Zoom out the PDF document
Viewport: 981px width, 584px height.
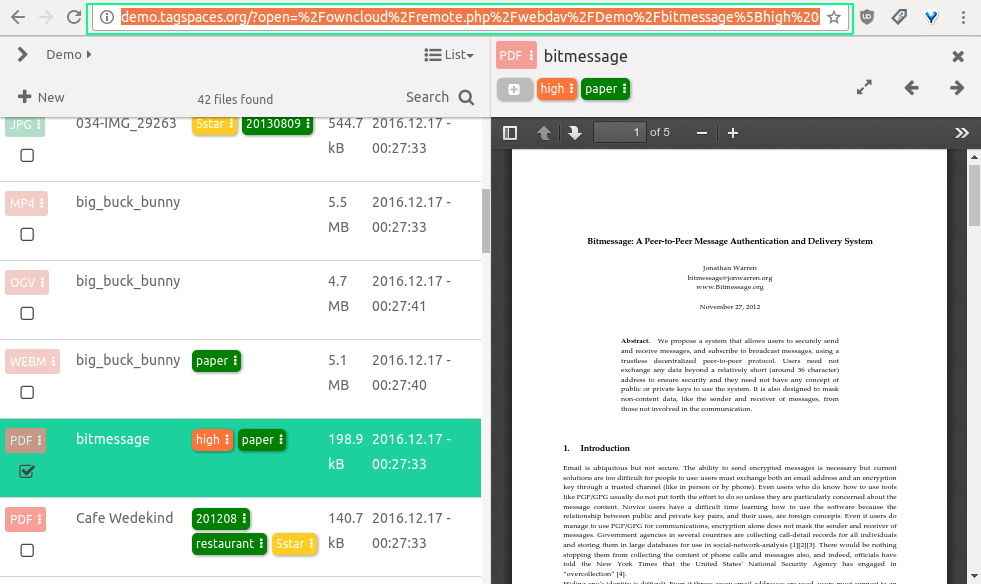pyautogui.click(x=702, y=133)
